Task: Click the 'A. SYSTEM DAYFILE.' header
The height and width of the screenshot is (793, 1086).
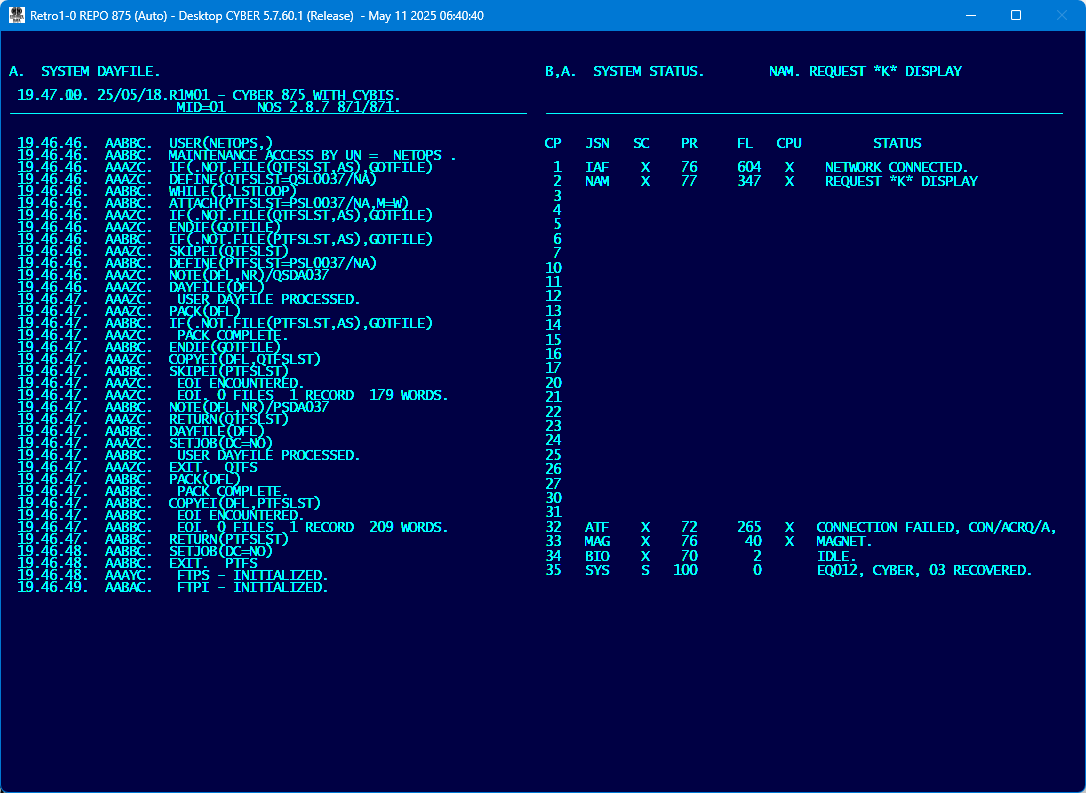Action: (x=84, y=72)
